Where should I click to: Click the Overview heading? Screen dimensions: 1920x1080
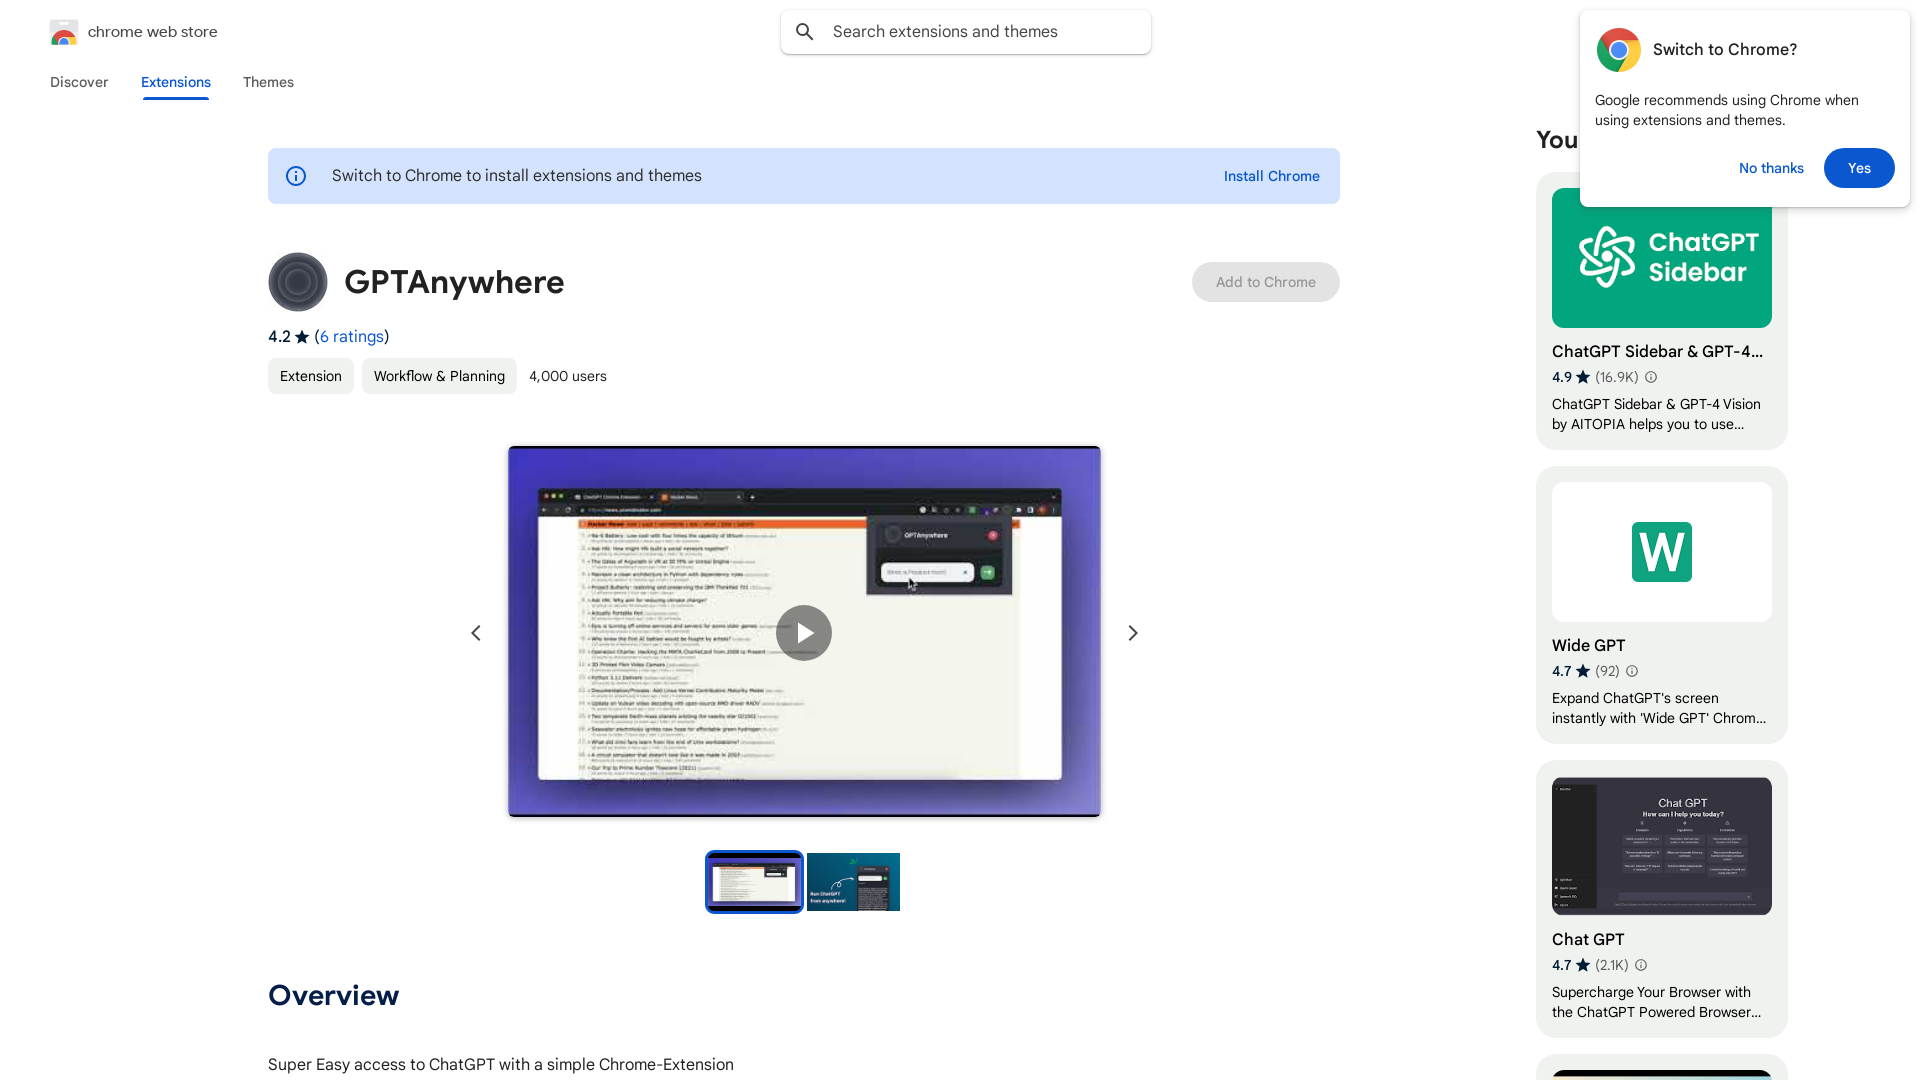[x=334, y=995]
